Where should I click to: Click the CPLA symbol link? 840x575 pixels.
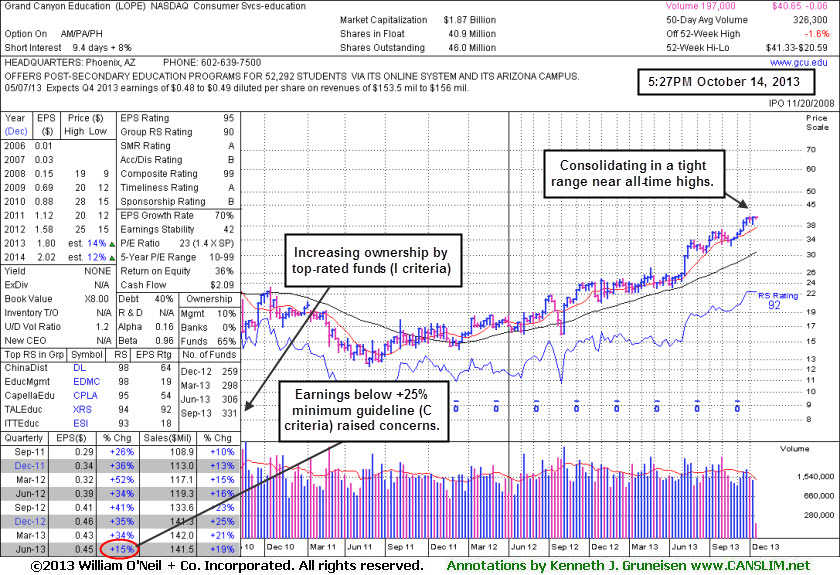click(x=85, y=395)
